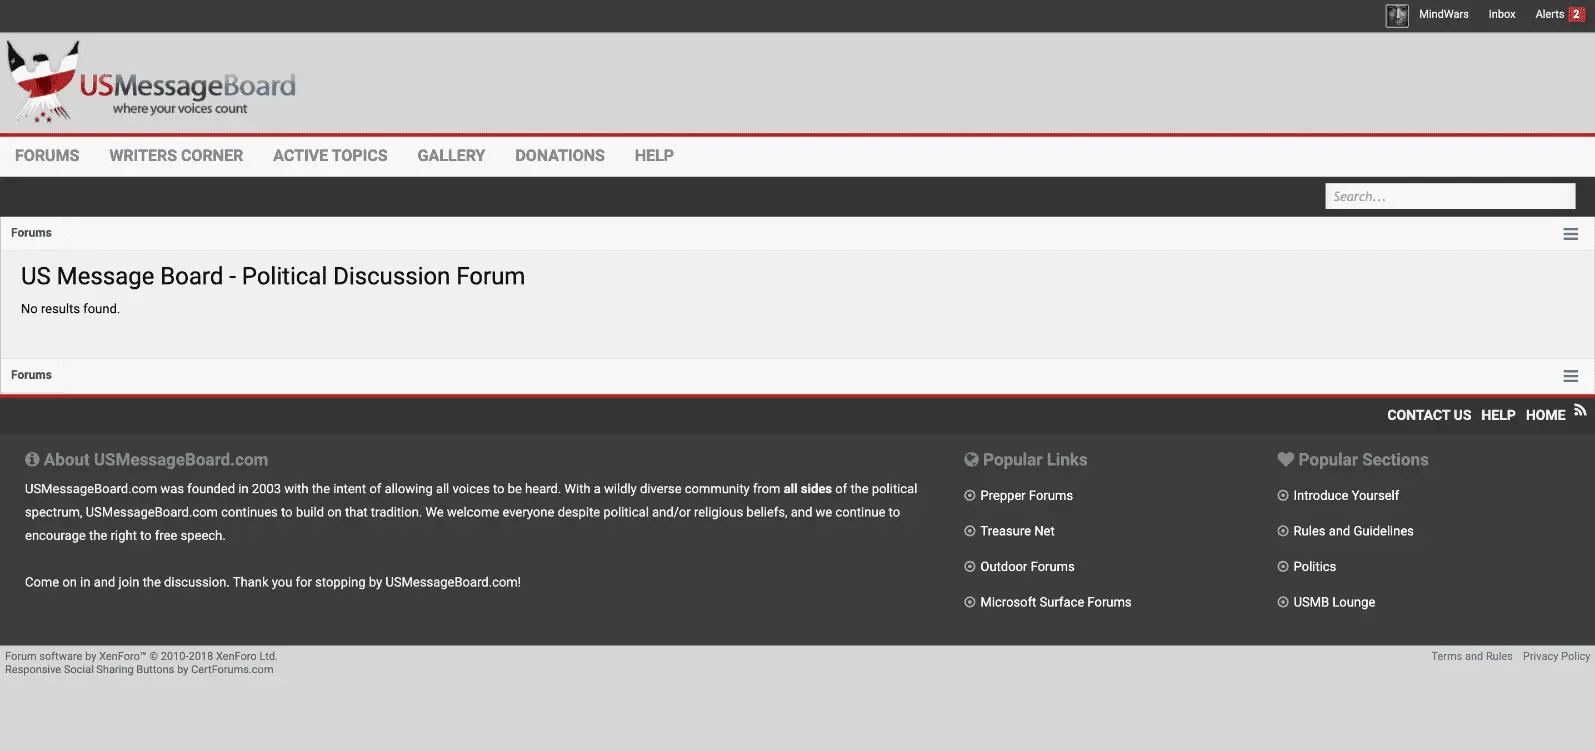Open the Forums navigation tab
This screenshot has height=751, width=1595.
[x=47, y=156]
